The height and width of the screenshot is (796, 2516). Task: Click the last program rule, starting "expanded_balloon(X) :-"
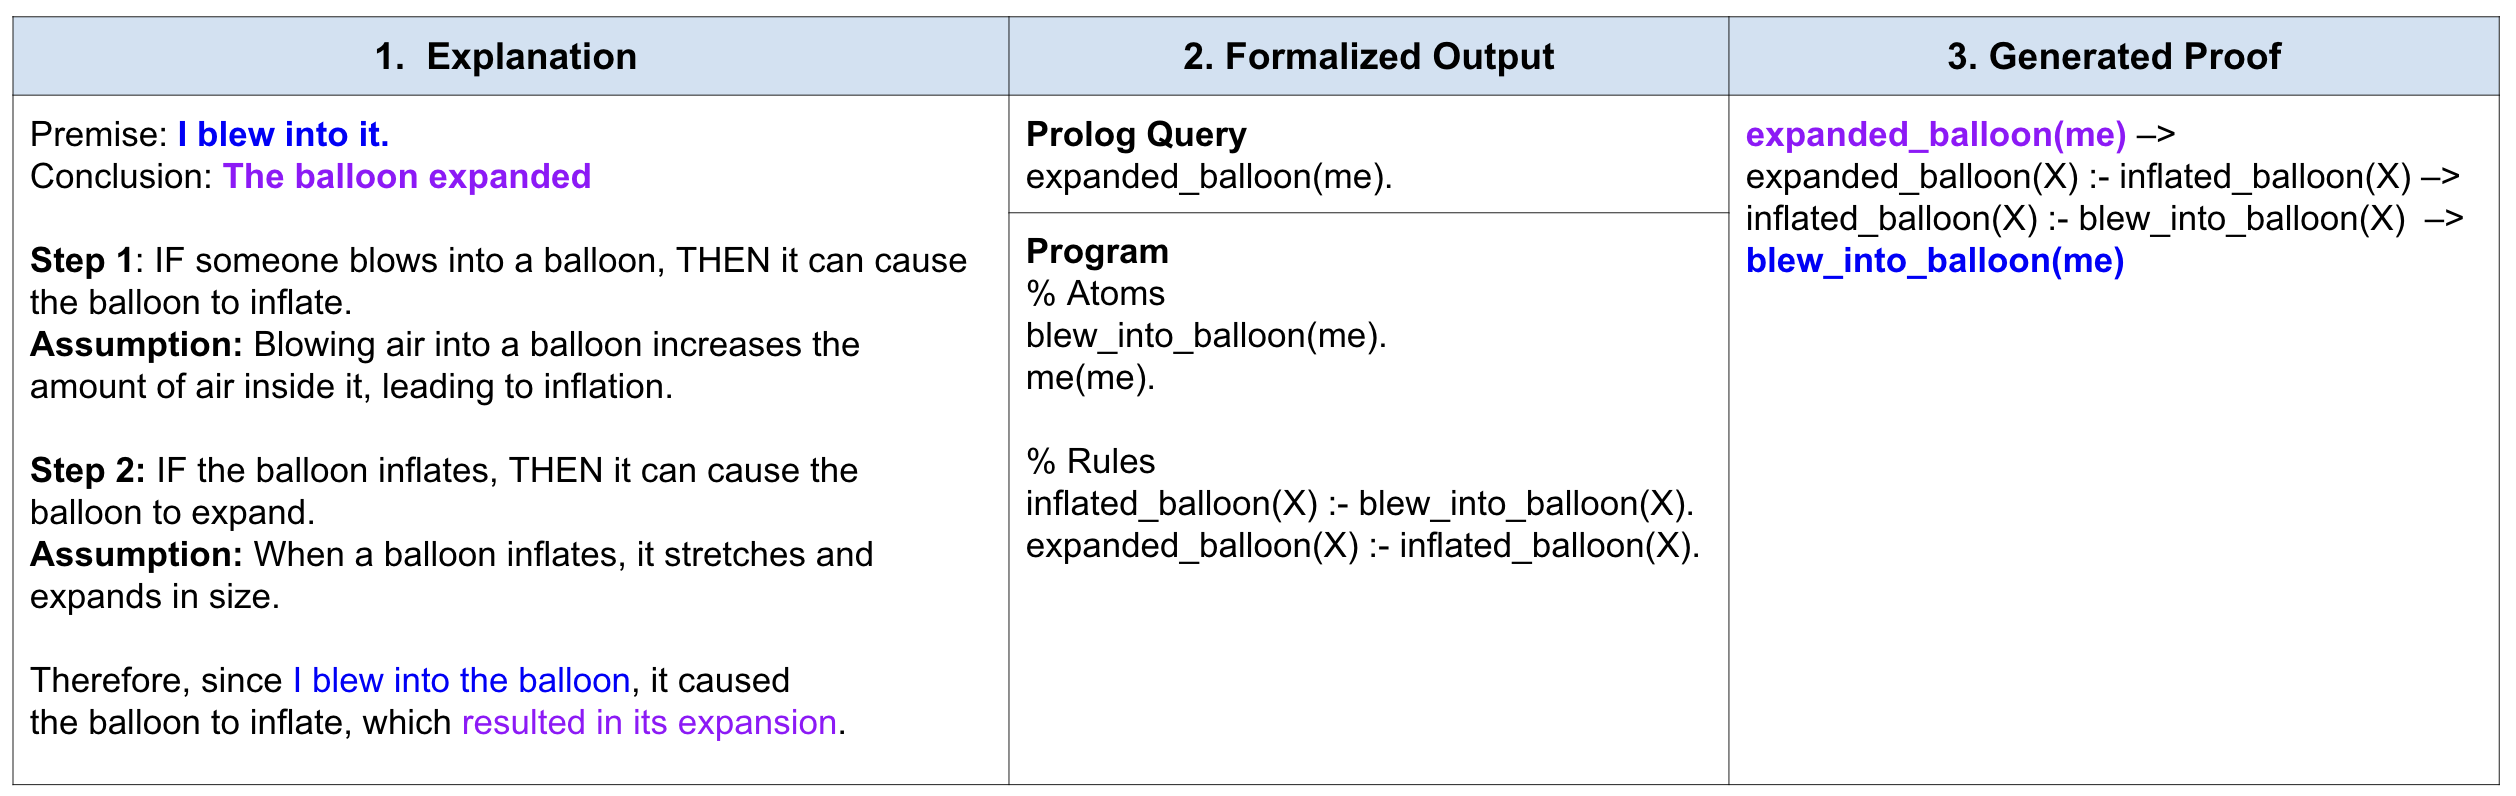1362,546
